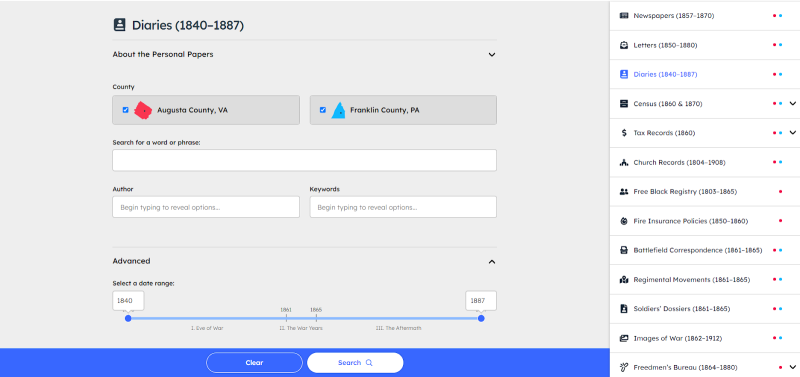Click the 1887 end handle on date slider
This screenshot has width=800, height=377.
pos(481,318)
